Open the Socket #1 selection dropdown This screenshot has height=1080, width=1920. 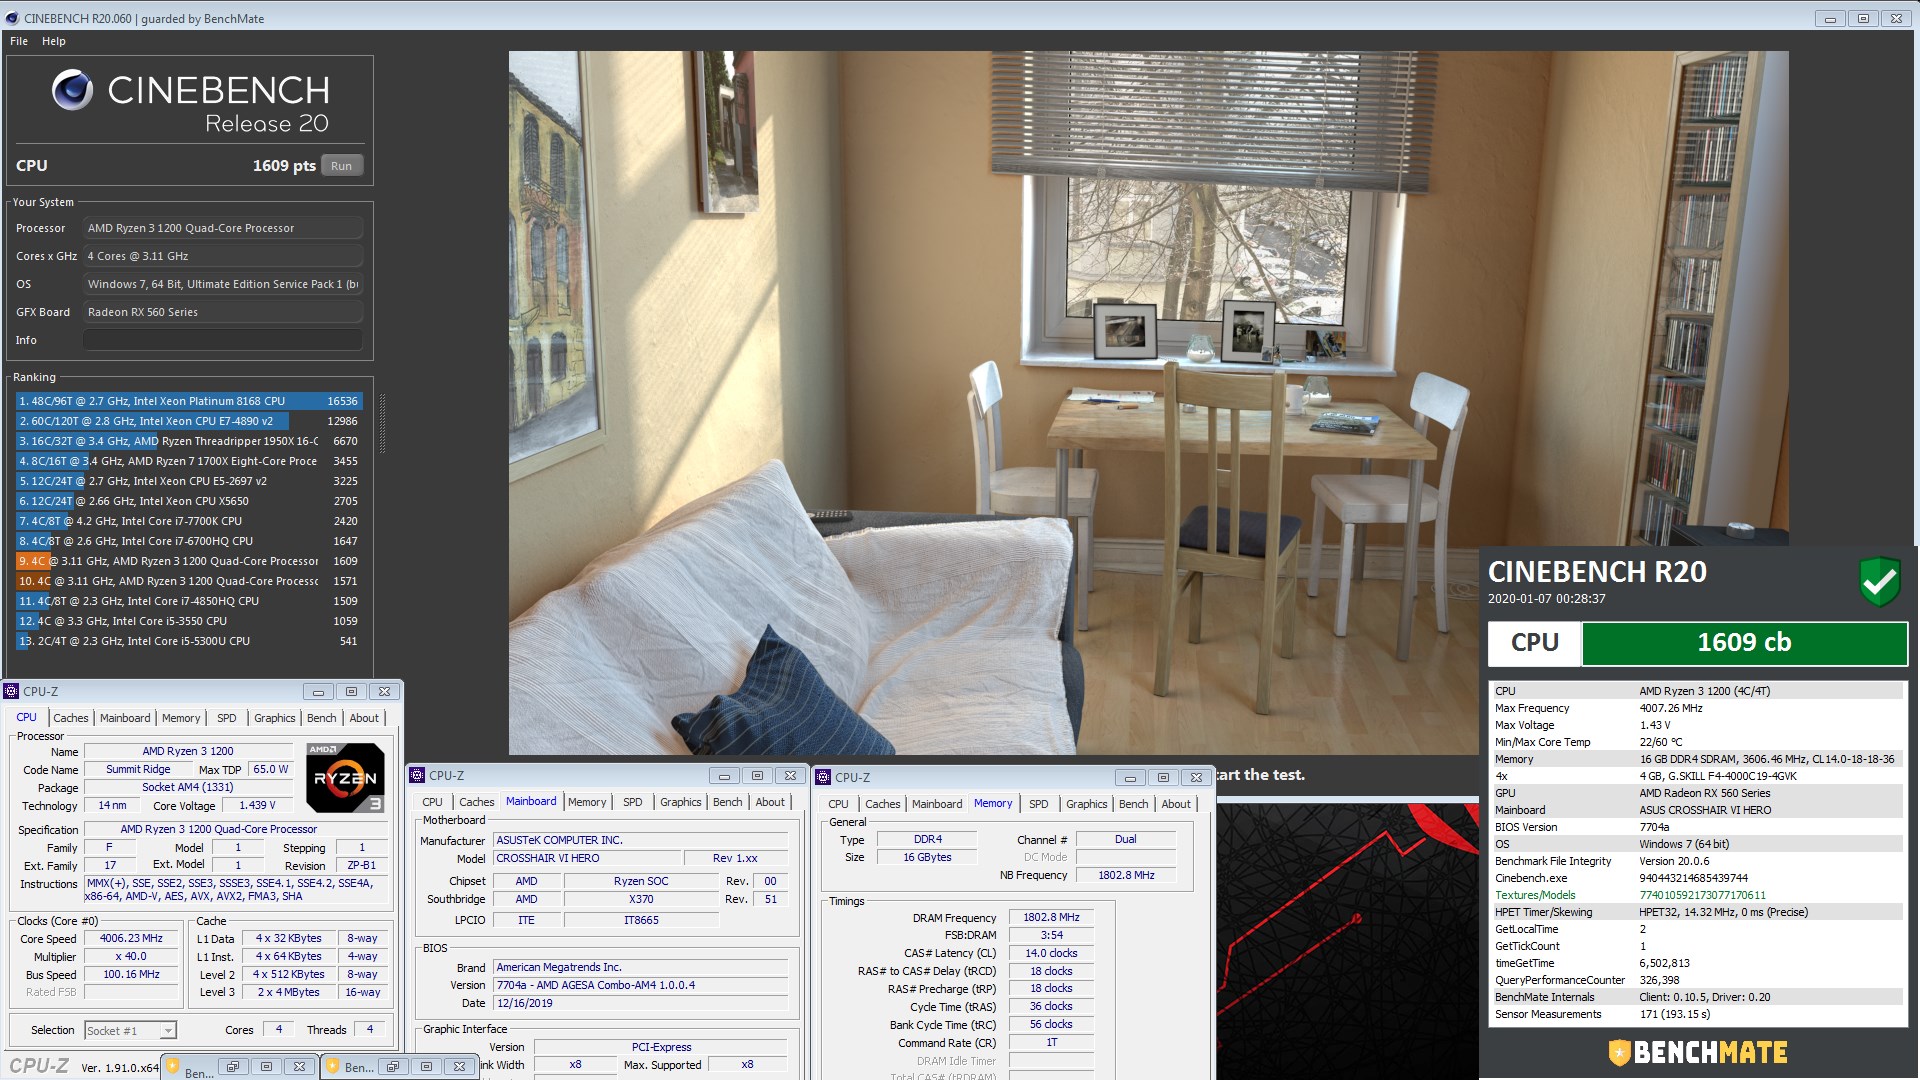pyautogui.click(x=168, y=1030)
